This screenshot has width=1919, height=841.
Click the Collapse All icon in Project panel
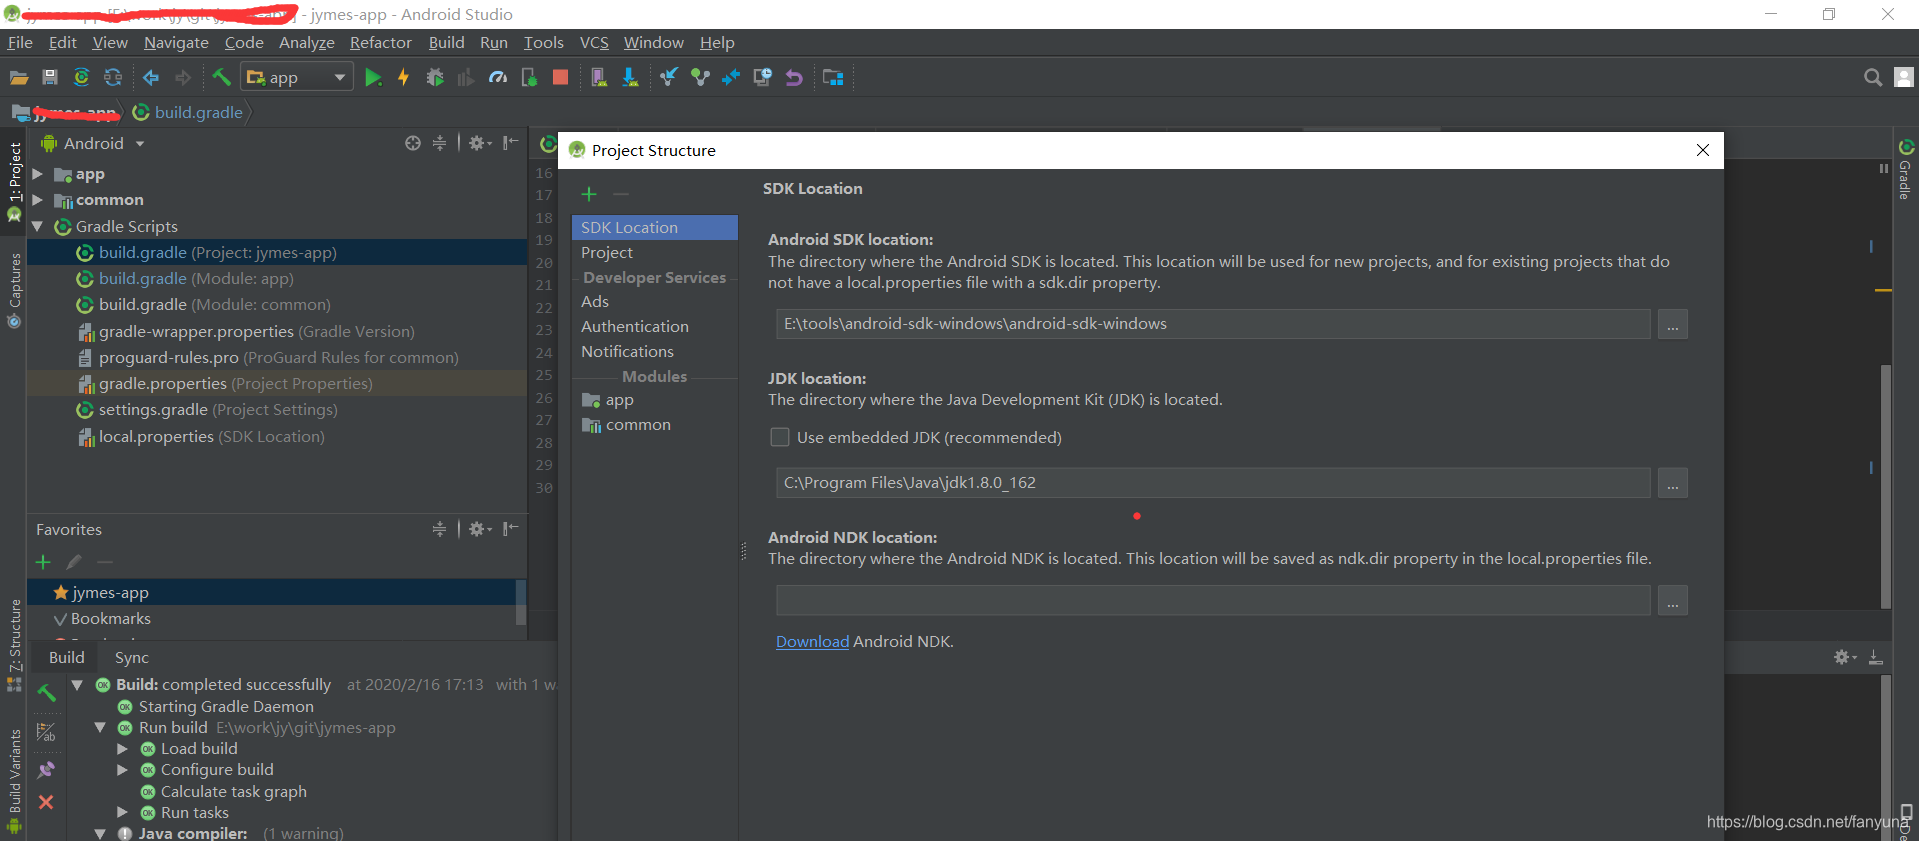coord(439,143)
